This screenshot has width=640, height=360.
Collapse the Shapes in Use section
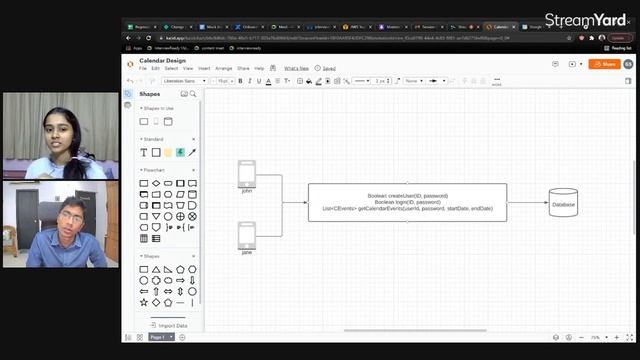pyautogui.click(x=157, y=108)
